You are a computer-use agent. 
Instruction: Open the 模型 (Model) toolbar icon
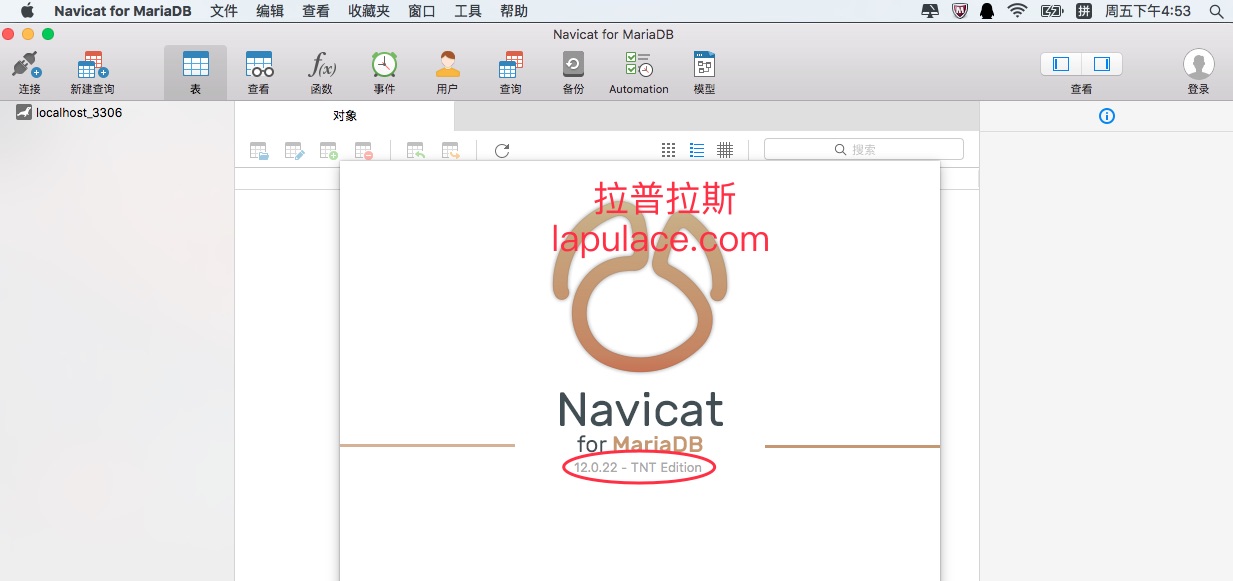(704, 66)
